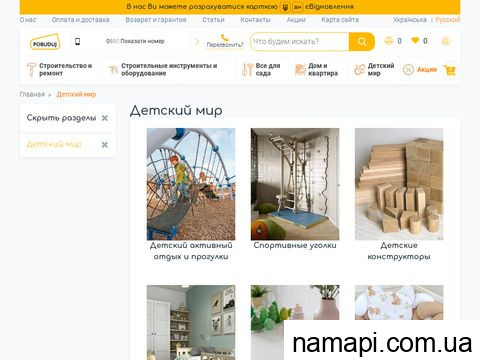The height and width of the screenshot is (360, 480).
Task: Go to Главная breadcrumb
Action: click(32, 94)
